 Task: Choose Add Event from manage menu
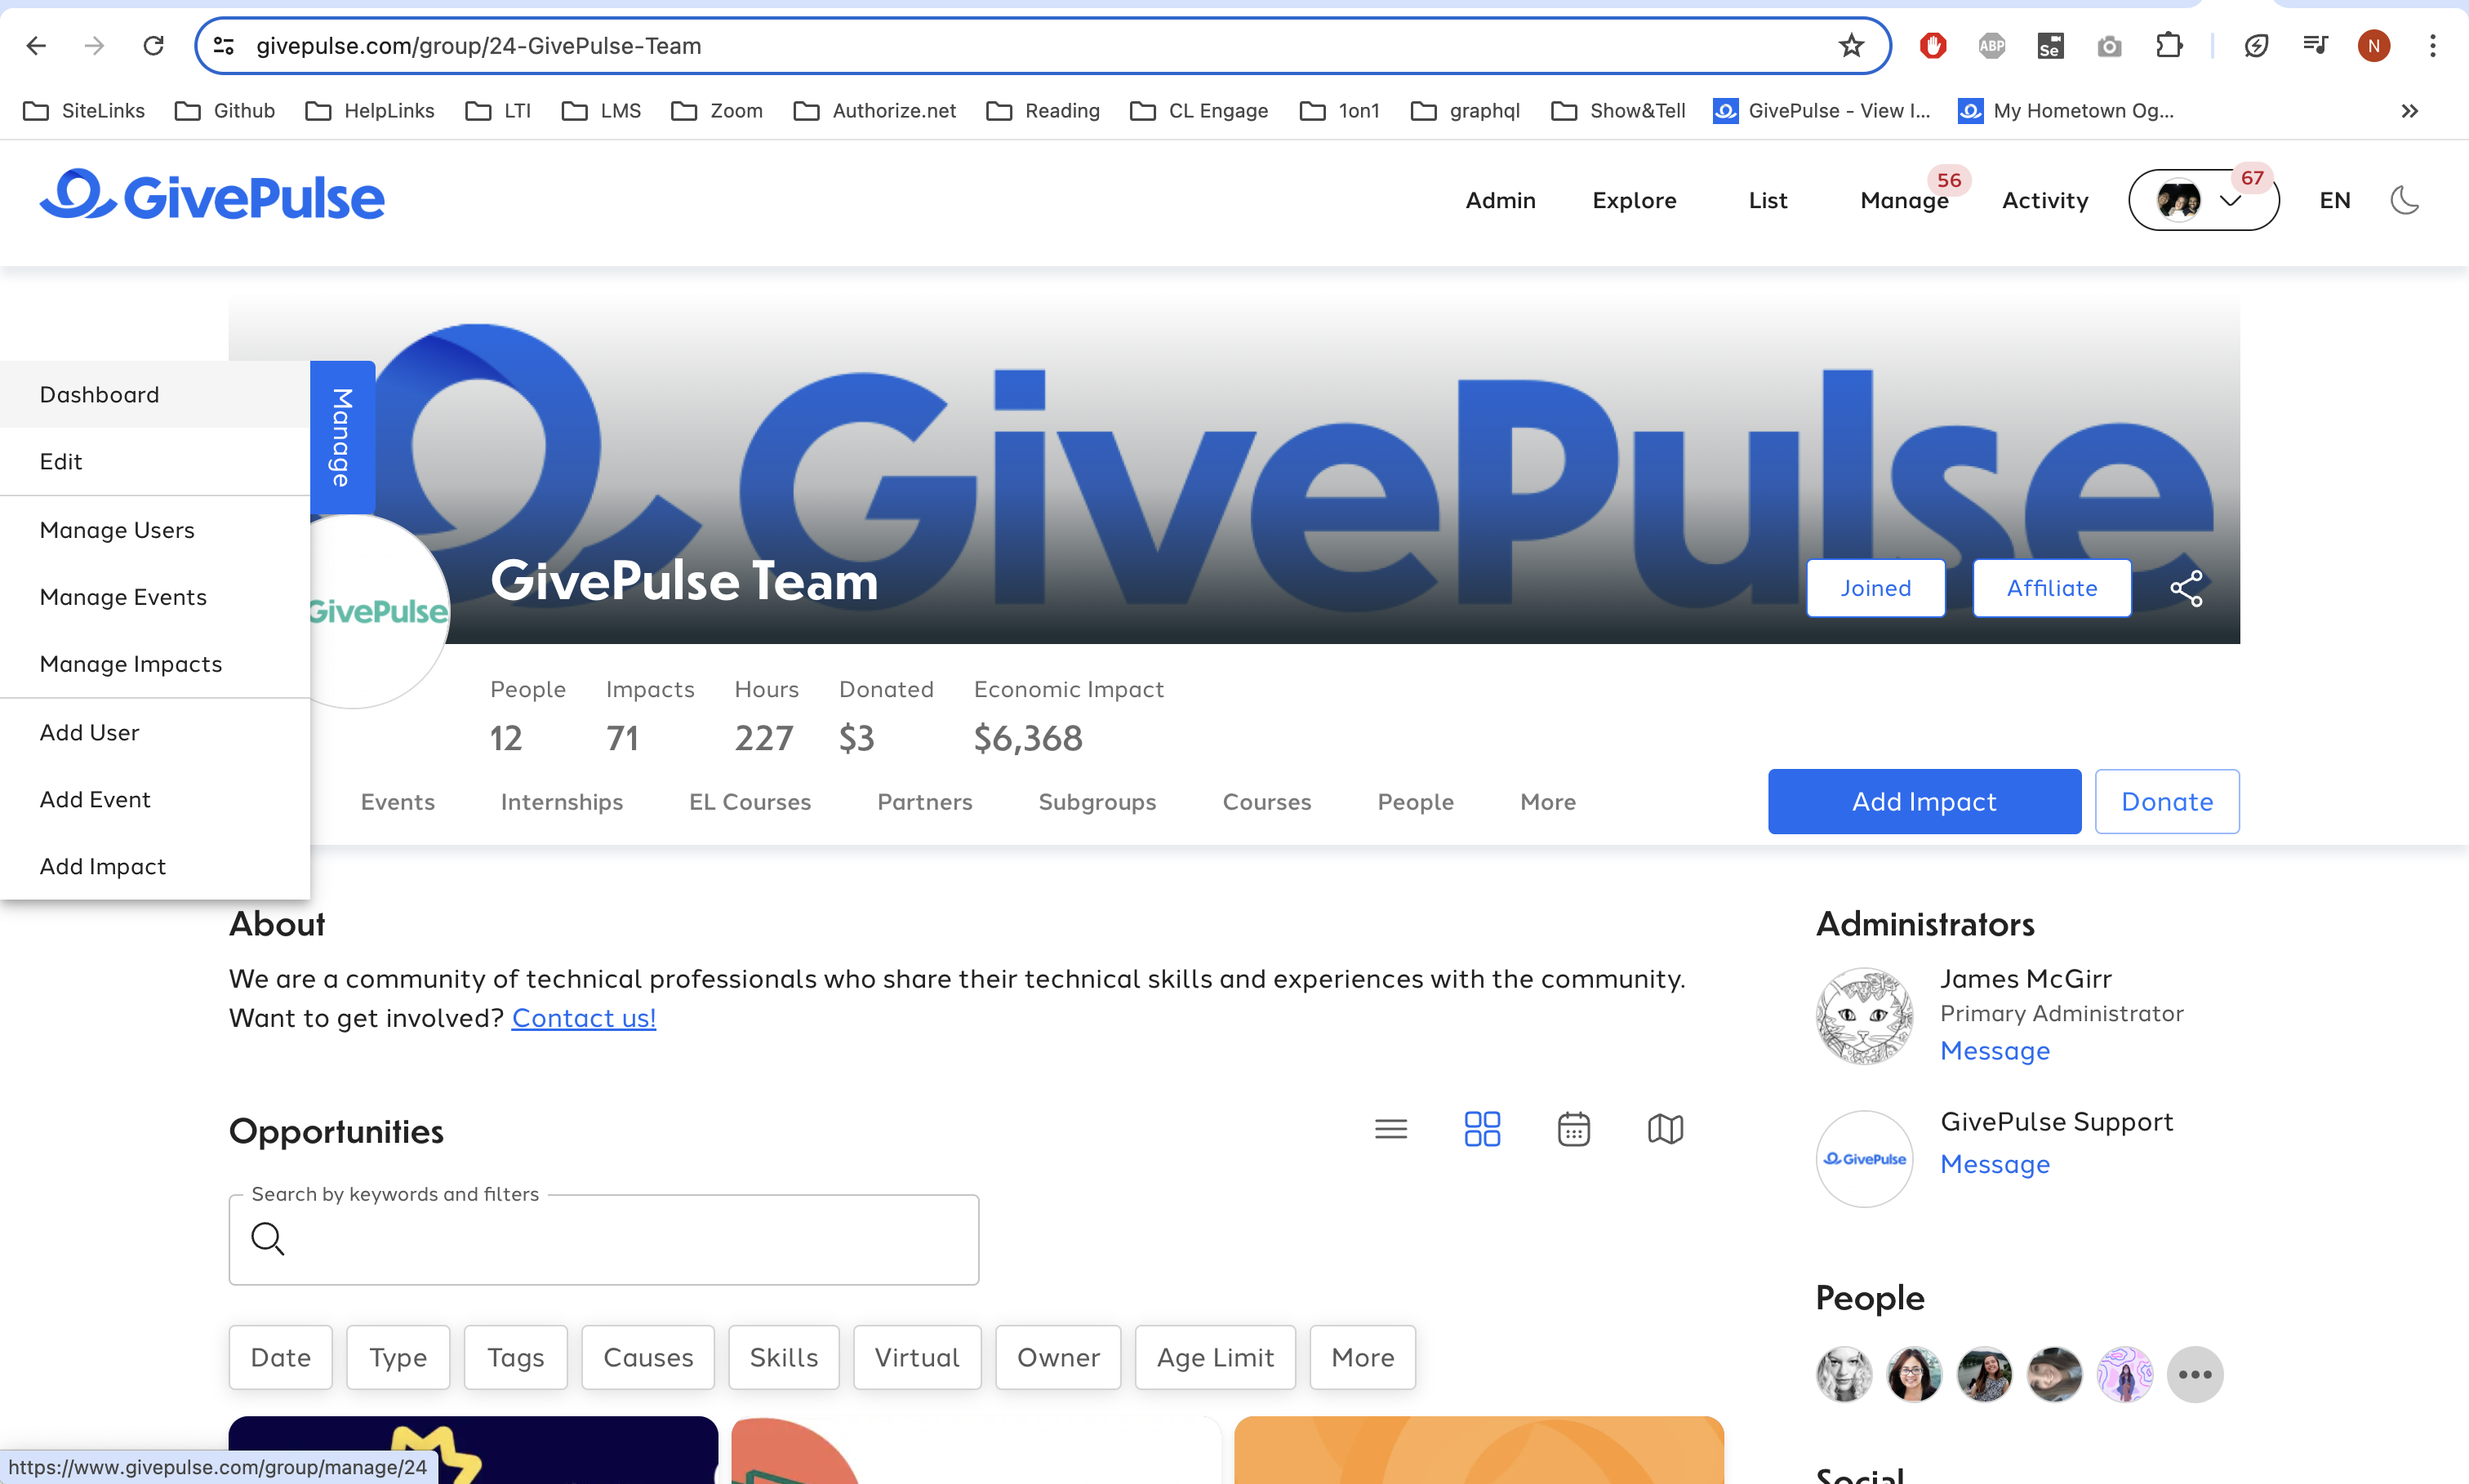[x=155, y=799]
